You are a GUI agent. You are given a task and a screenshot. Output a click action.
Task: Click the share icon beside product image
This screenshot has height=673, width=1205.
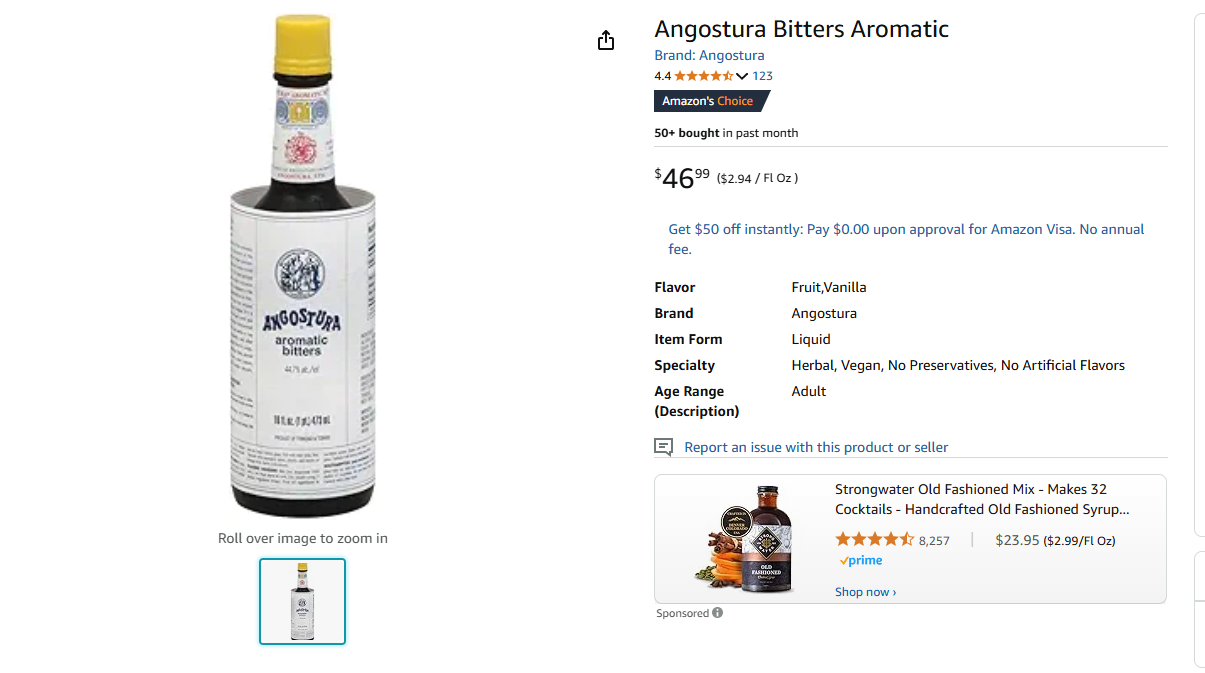click(x=606, y=40)
